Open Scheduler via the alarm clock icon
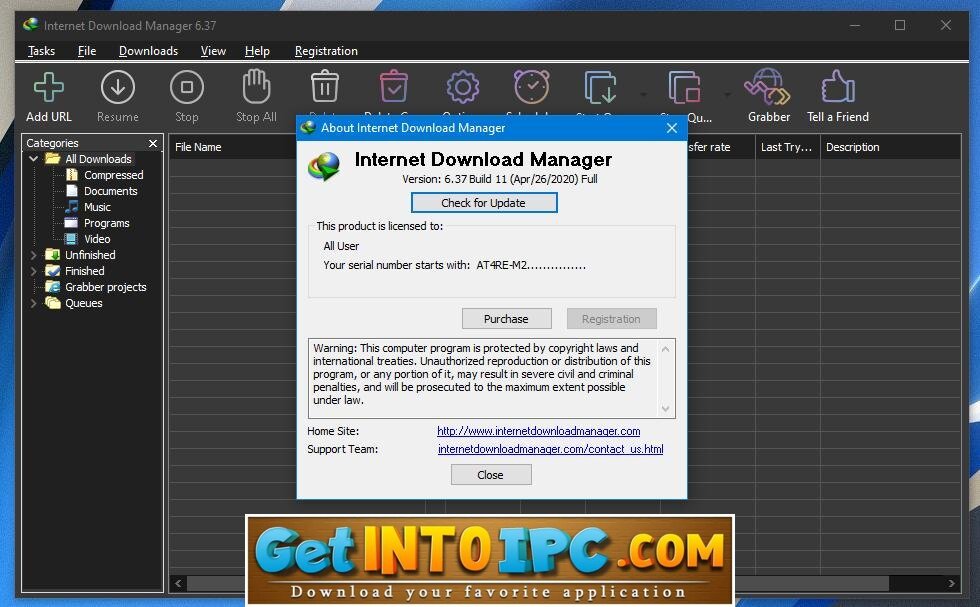 531,86
